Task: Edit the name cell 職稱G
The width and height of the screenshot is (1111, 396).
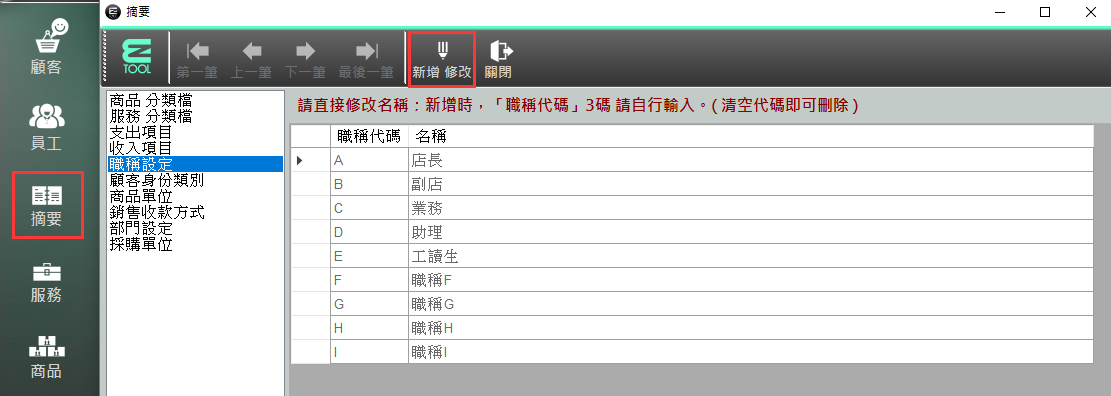Action: pyautogui.click(x=751, y=305)
